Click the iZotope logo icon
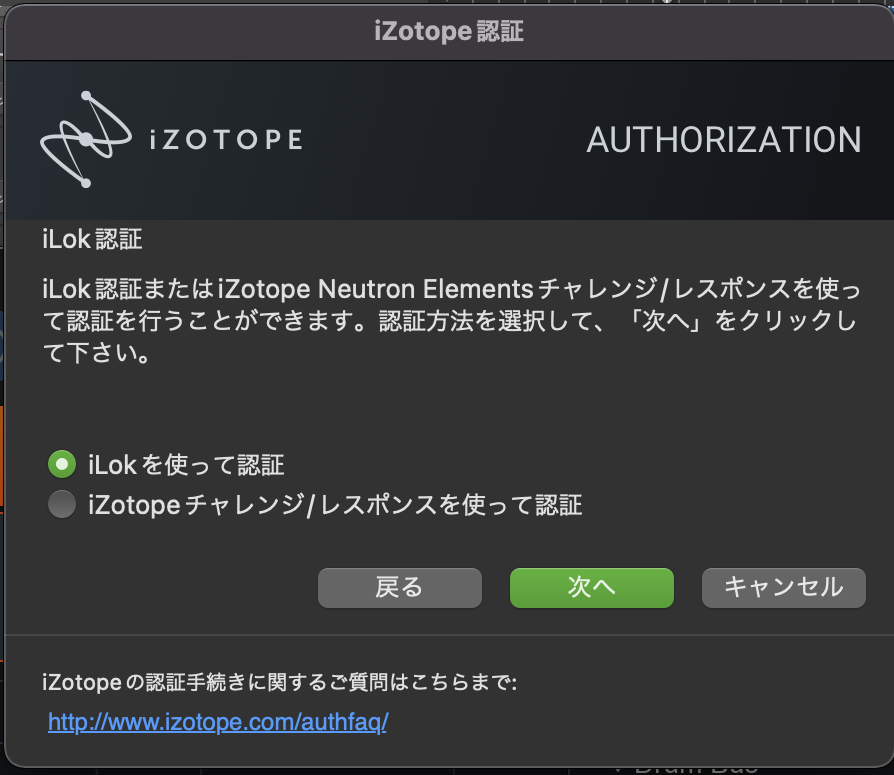The image size is (894, 775). click(x=86, y=139)
